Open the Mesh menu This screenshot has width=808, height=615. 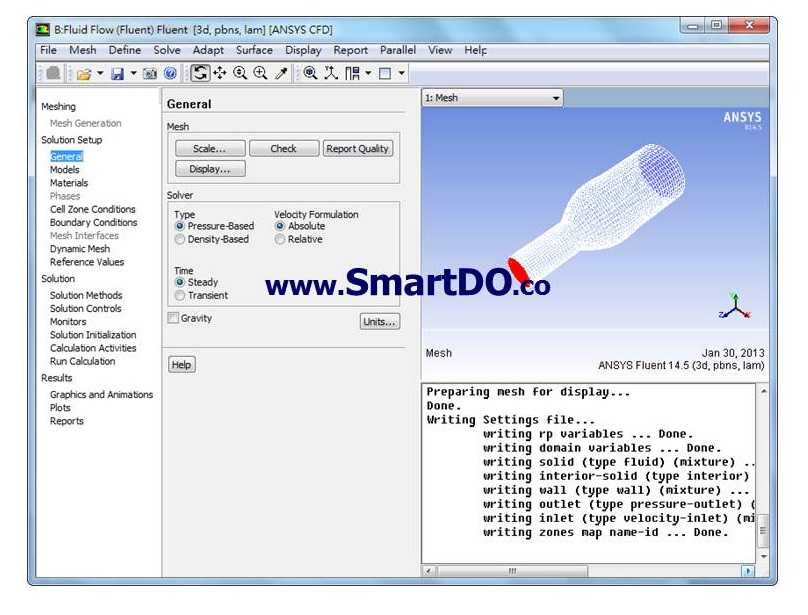[82, 50]
